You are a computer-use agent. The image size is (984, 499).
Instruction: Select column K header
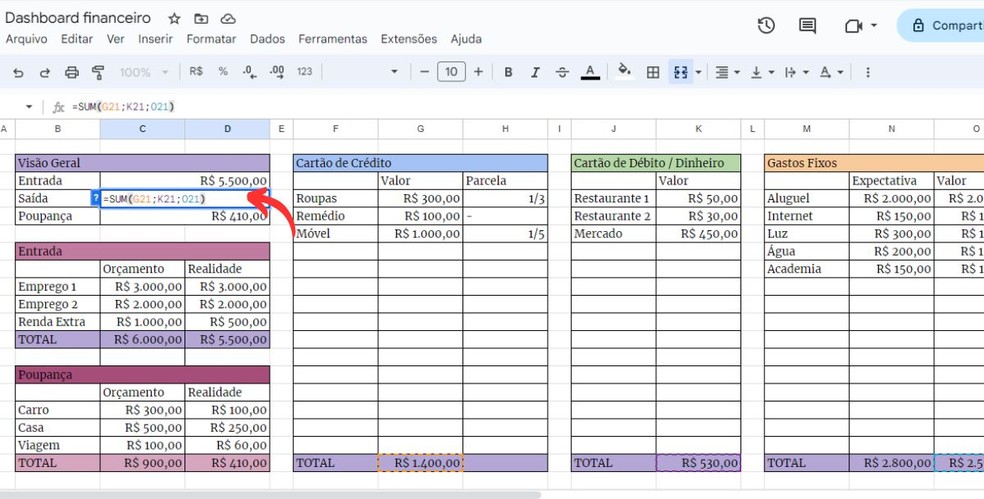tap(698, 129)
